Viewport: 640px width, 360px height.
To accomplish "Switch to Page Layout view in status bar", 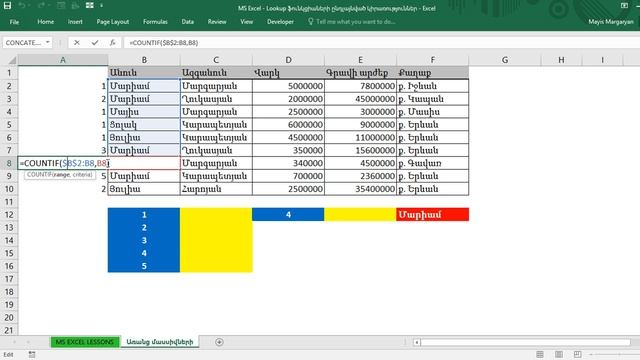I will click(558, 354).
